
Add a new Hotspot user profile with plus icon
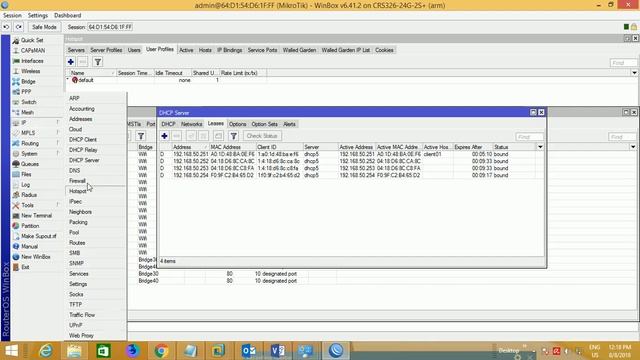71,62
